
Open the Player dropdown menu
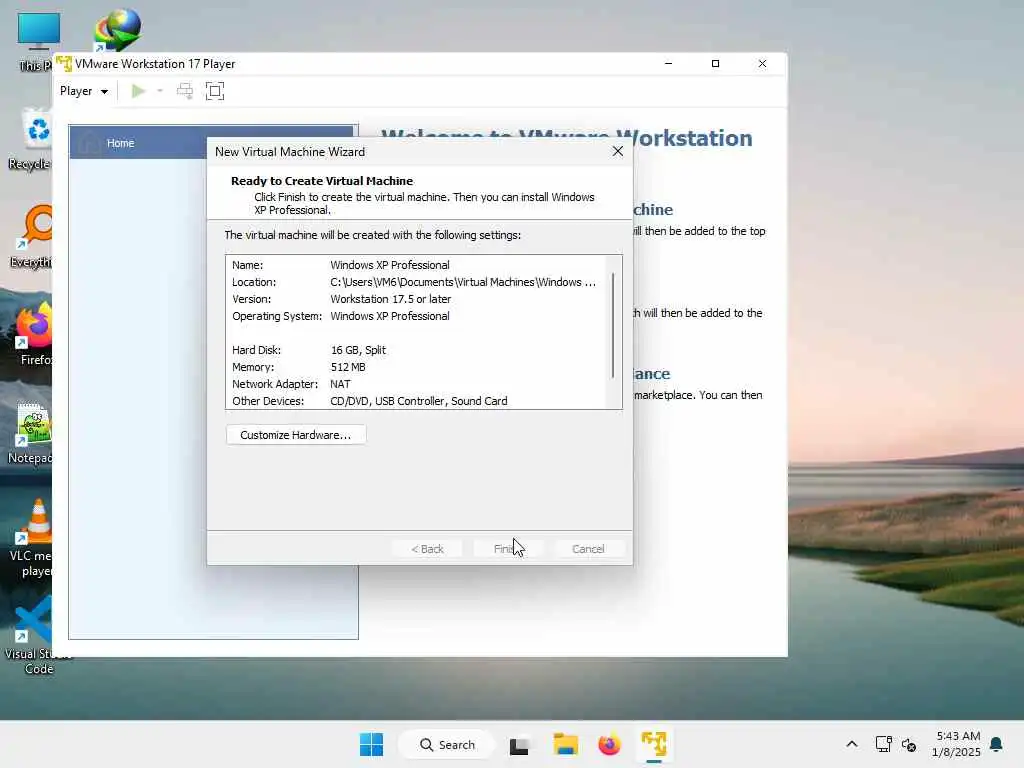click(x=84, y=91)
